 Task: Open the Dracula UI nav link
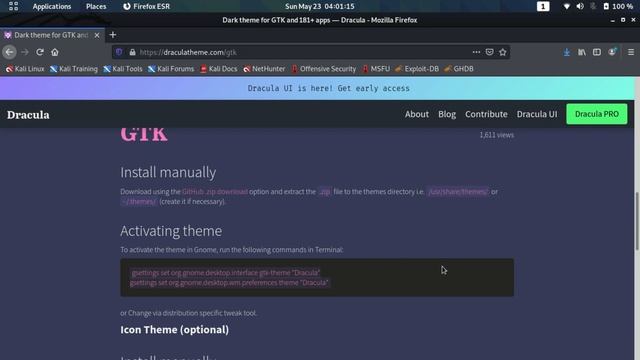point(537,114)
